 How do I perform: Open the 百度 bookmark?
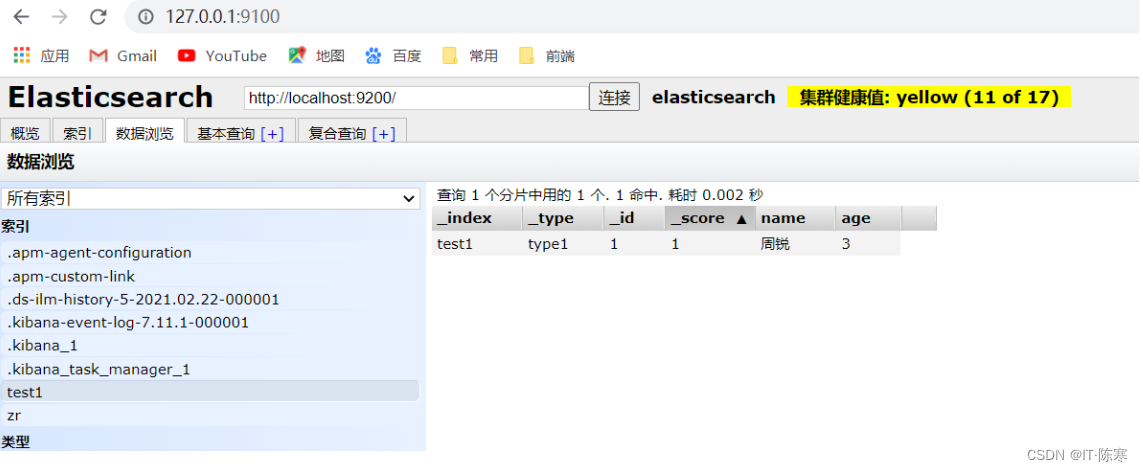click(394, 55)
